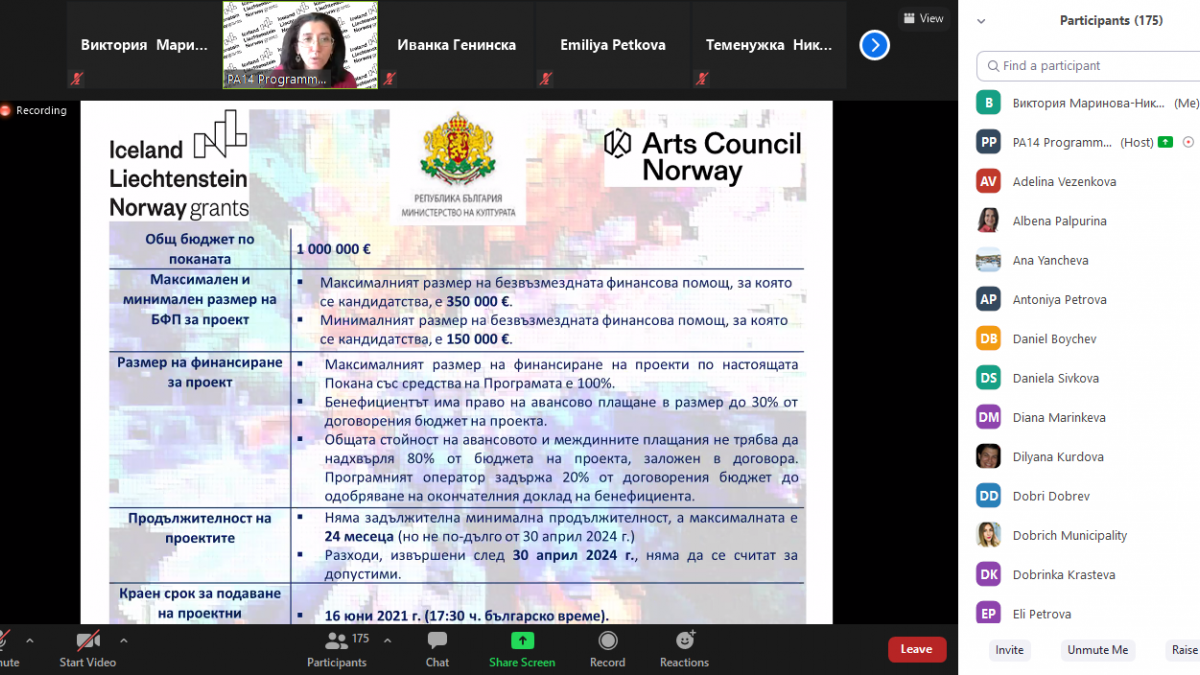1200x675 pixels.
Task: Click host's recording status icon in list
Action: (x=1188, y=142)
